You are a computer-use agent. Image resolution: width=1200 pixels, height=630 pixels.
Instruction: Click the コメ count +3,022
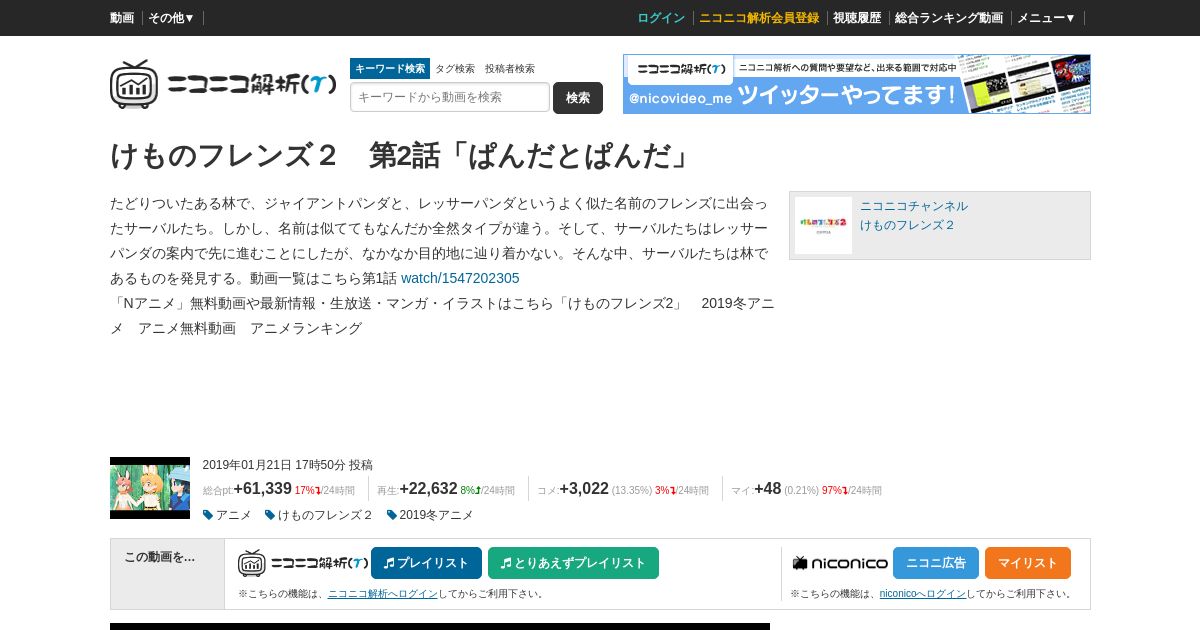[584, 489]
